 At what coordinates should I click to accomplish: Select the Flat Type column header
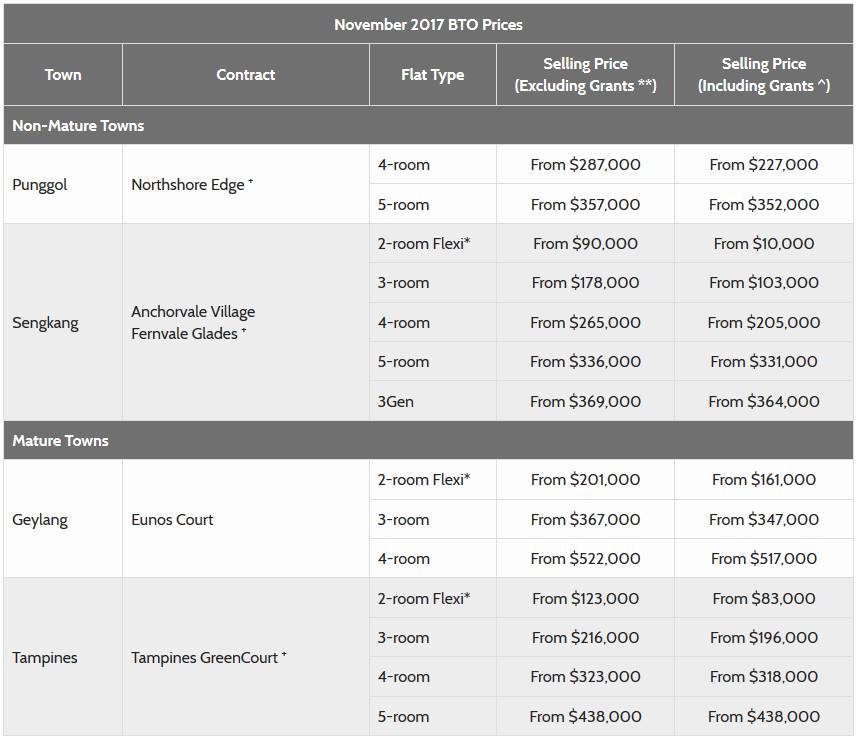click(x=432, y=75)
